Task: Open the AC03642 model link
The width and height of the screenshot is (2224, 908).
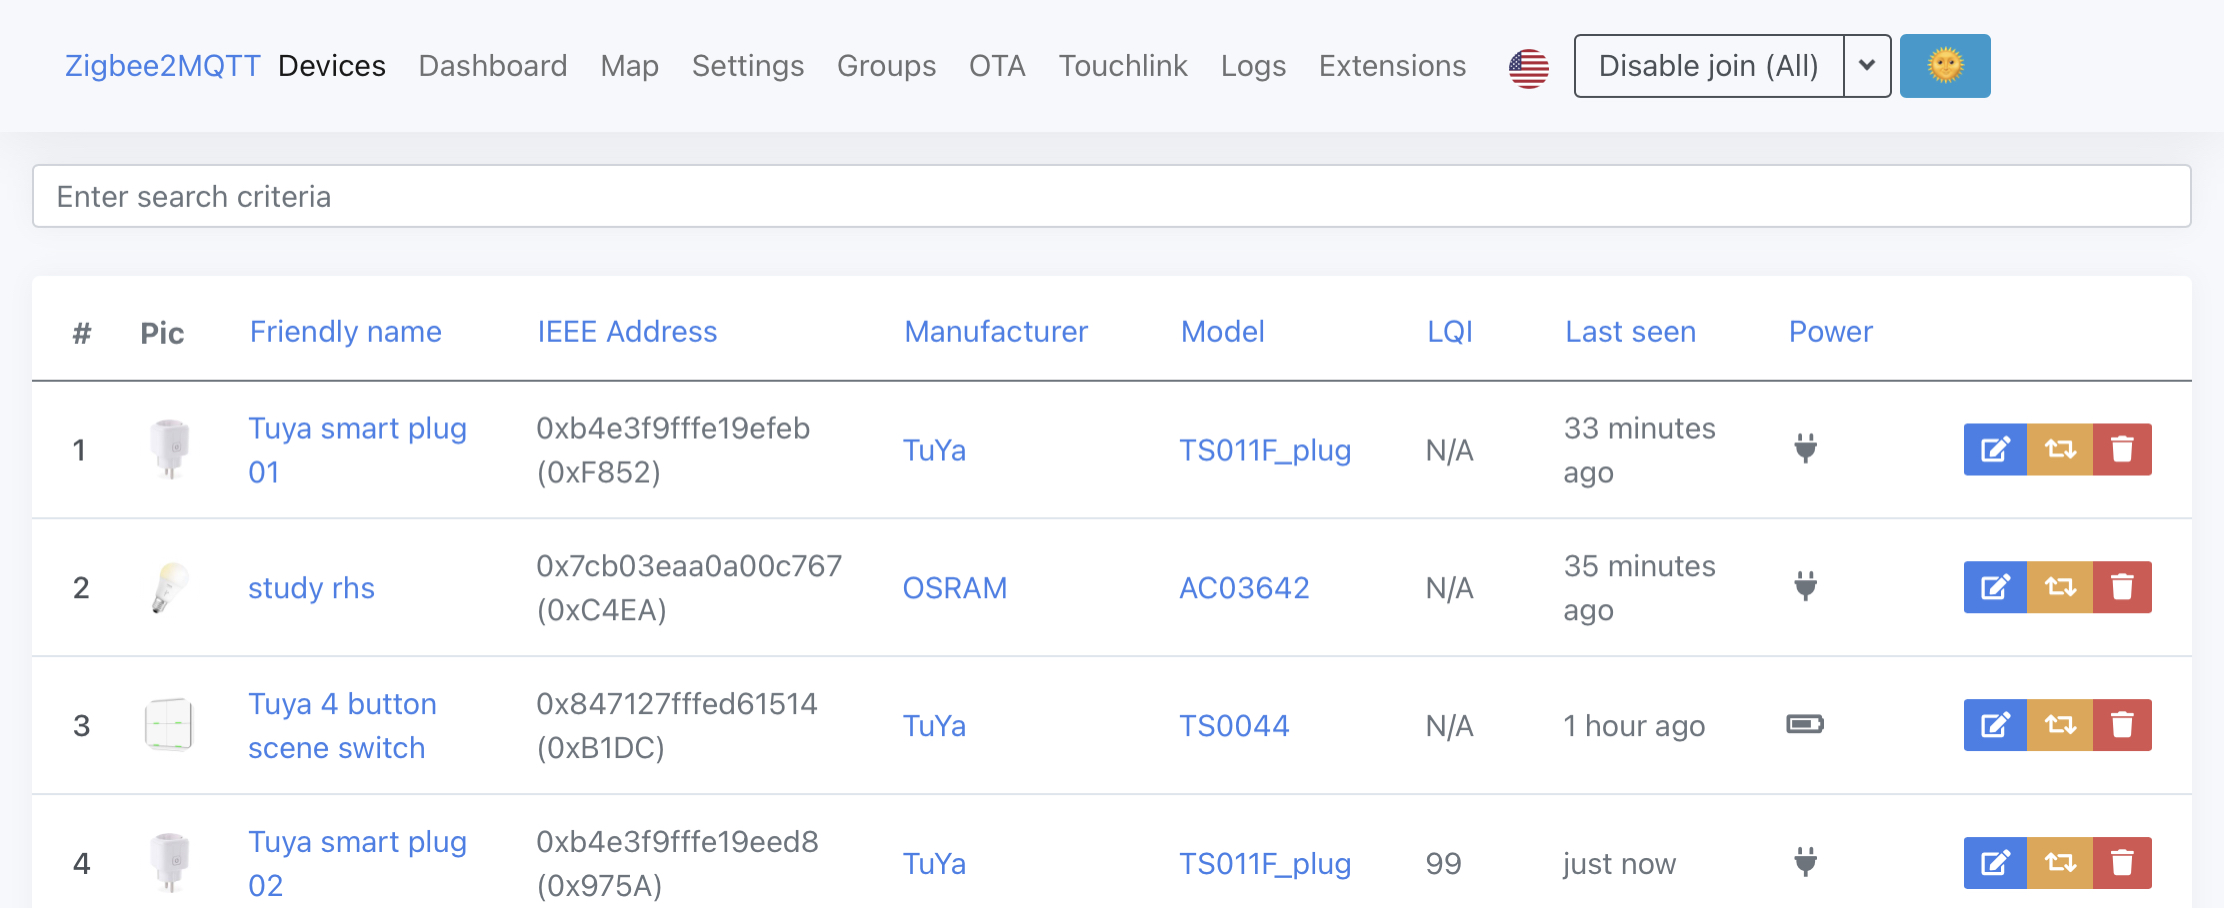Action: click(x=1244, y=587)
